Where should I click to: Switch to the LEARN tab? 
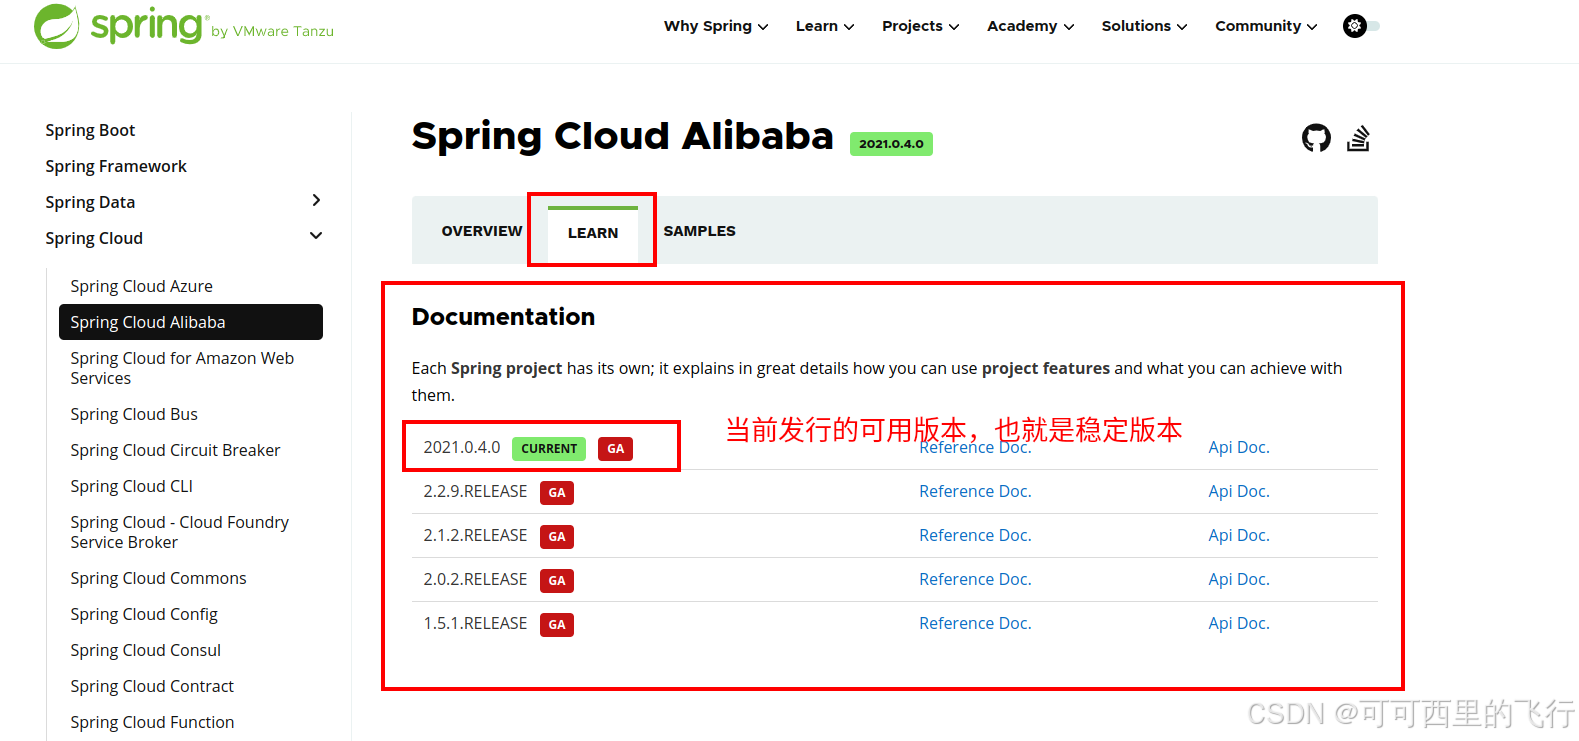pos(593,233)
